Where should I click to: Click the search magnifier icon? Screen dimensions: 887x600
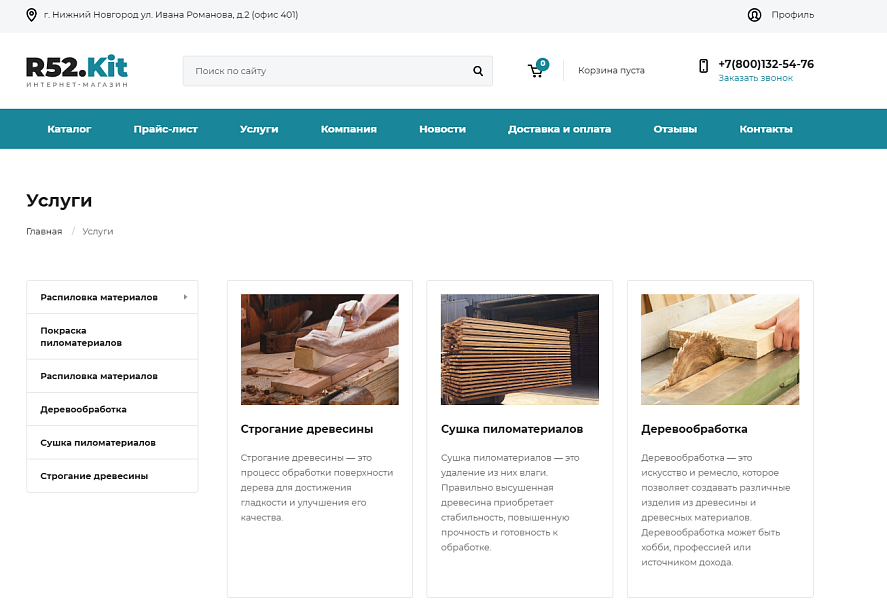click(x=477, y=71)
